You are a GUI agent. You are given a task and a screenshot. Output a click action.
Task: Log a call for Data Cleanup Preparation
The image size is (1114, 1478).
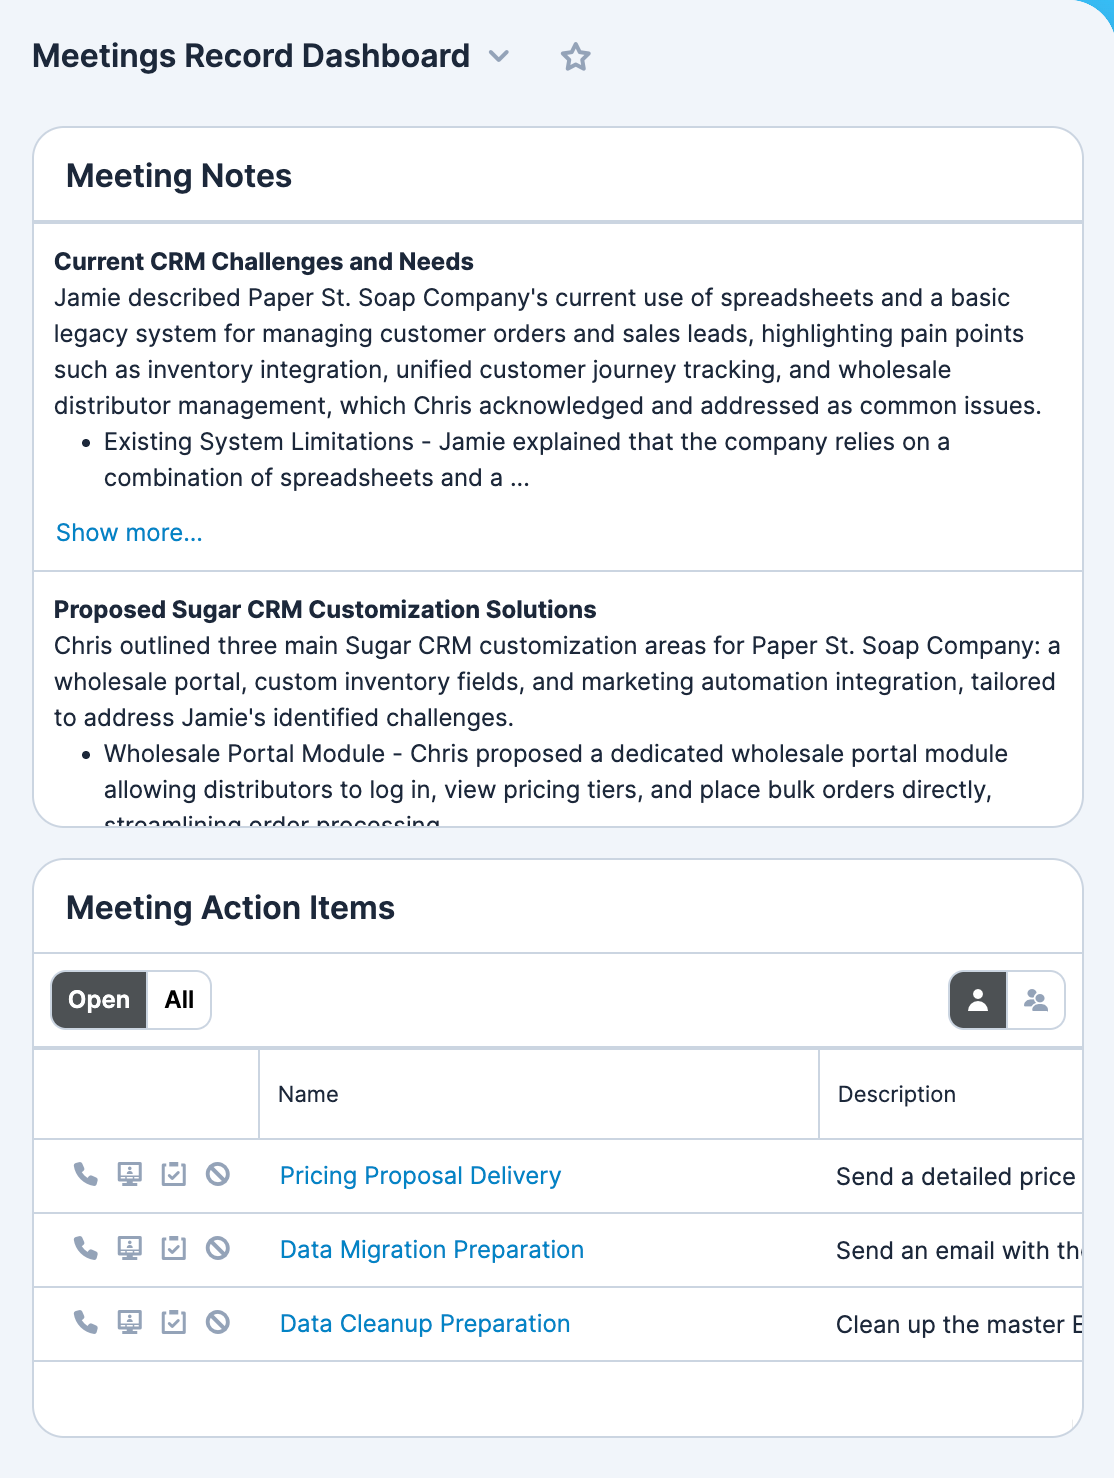coord(85,1323)
